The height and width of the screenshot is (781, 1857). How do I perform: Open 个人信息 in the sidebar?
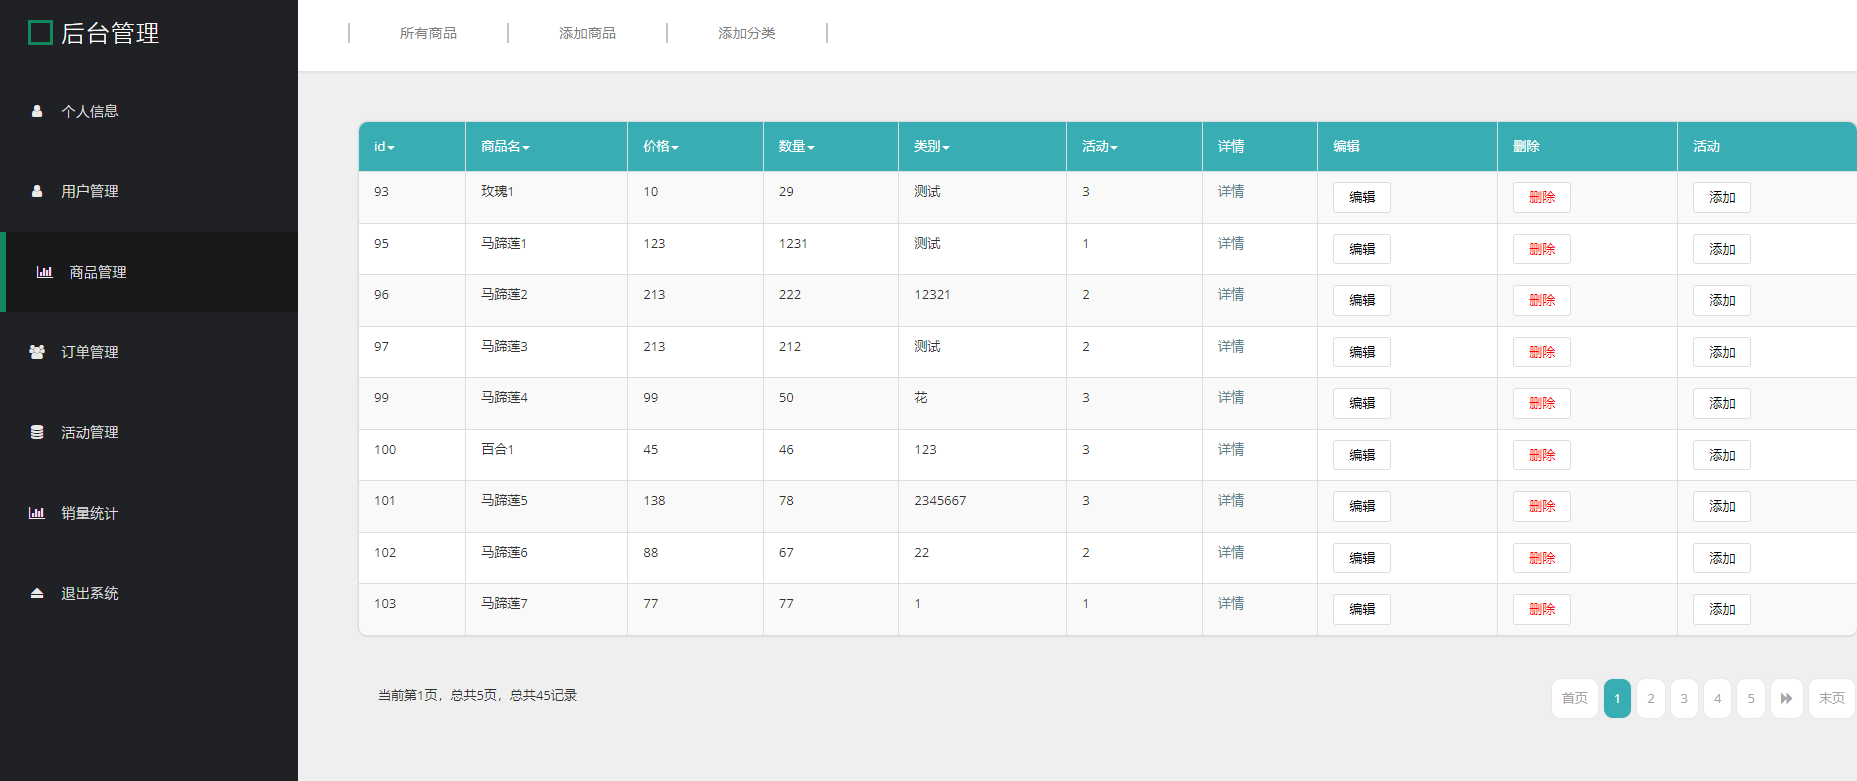(89, 111)
